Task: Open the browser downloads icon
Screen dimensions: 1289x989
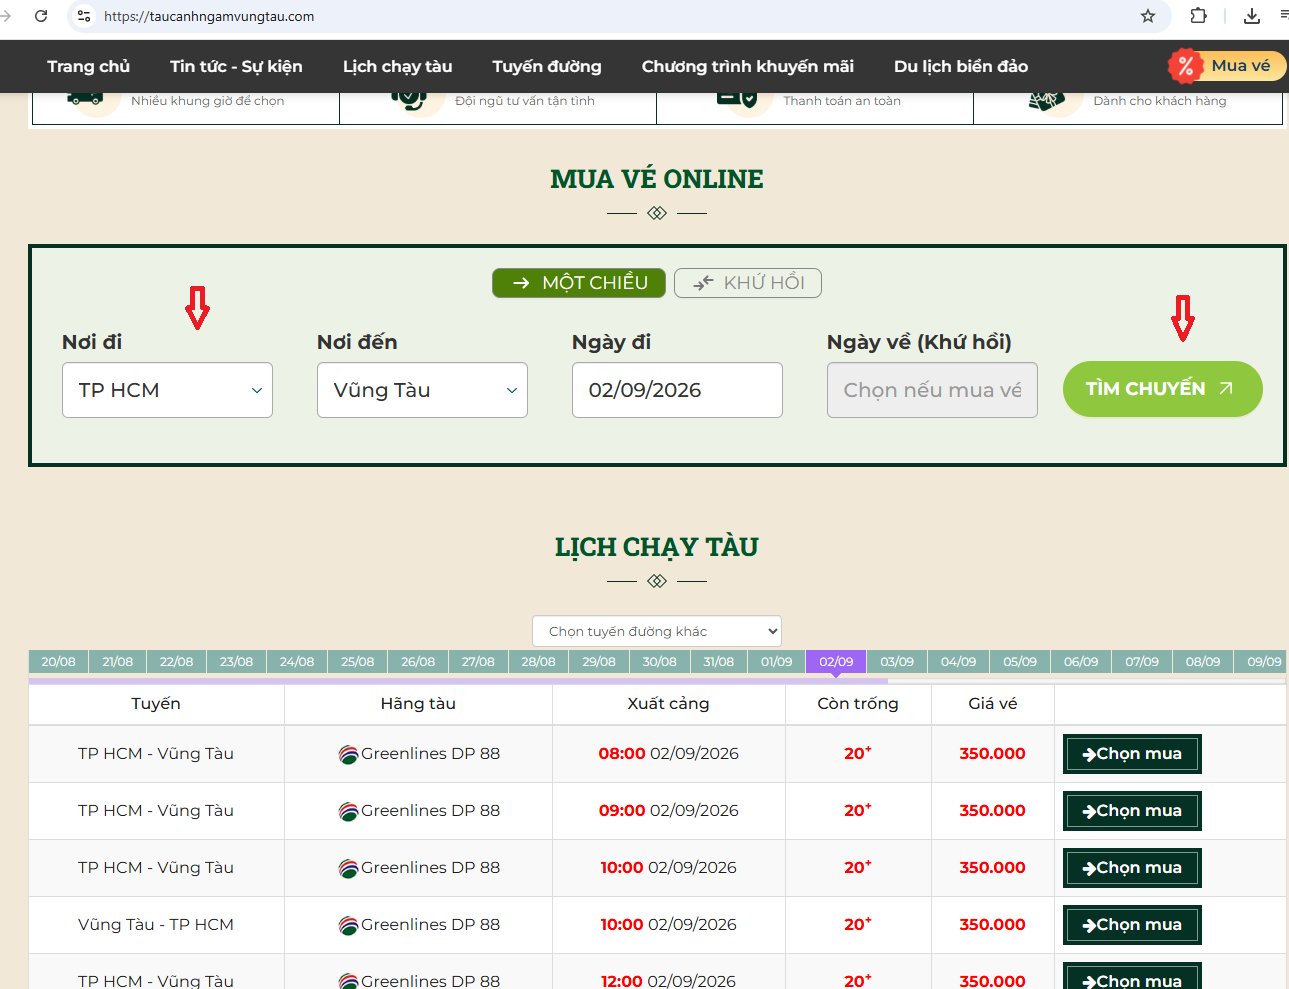Action: tap(1252, 16)
